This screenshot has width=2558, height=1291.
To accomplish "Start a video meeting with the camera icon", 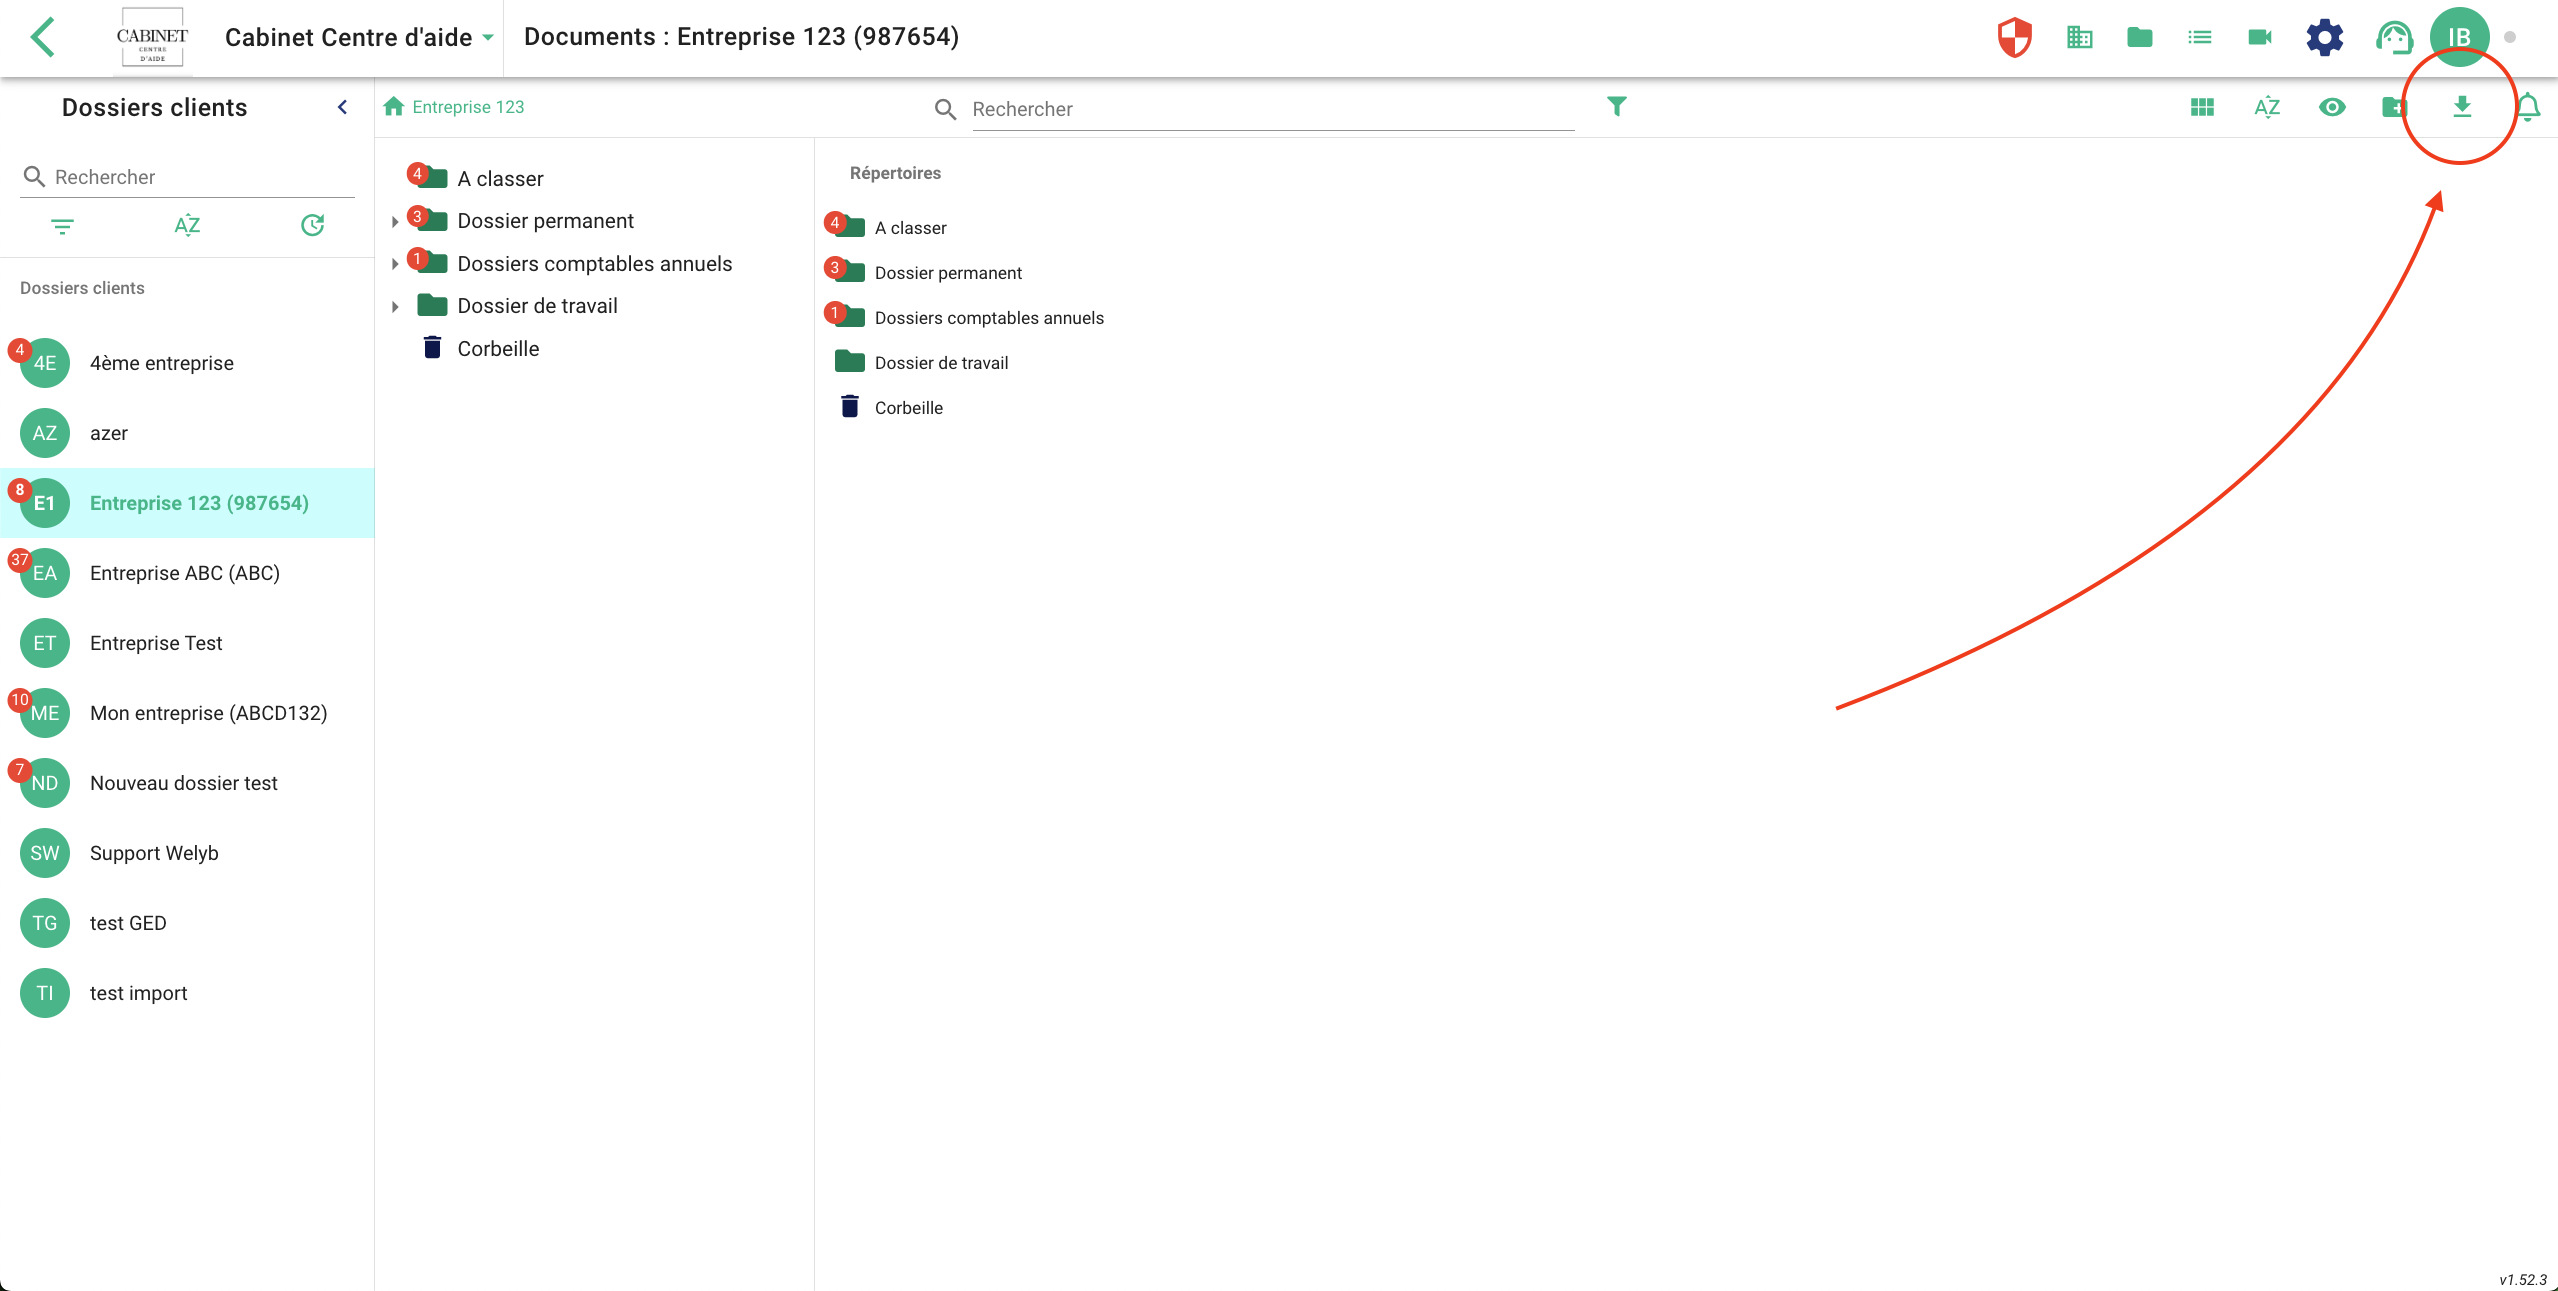I will tap(2259, 38).
